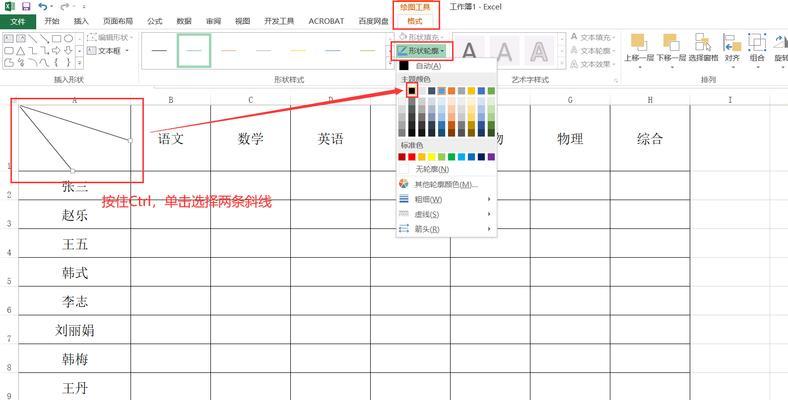This screenshot has height=400, width=788.
Task: Select the right block arrow shape
Action: (x=57, y=51)
